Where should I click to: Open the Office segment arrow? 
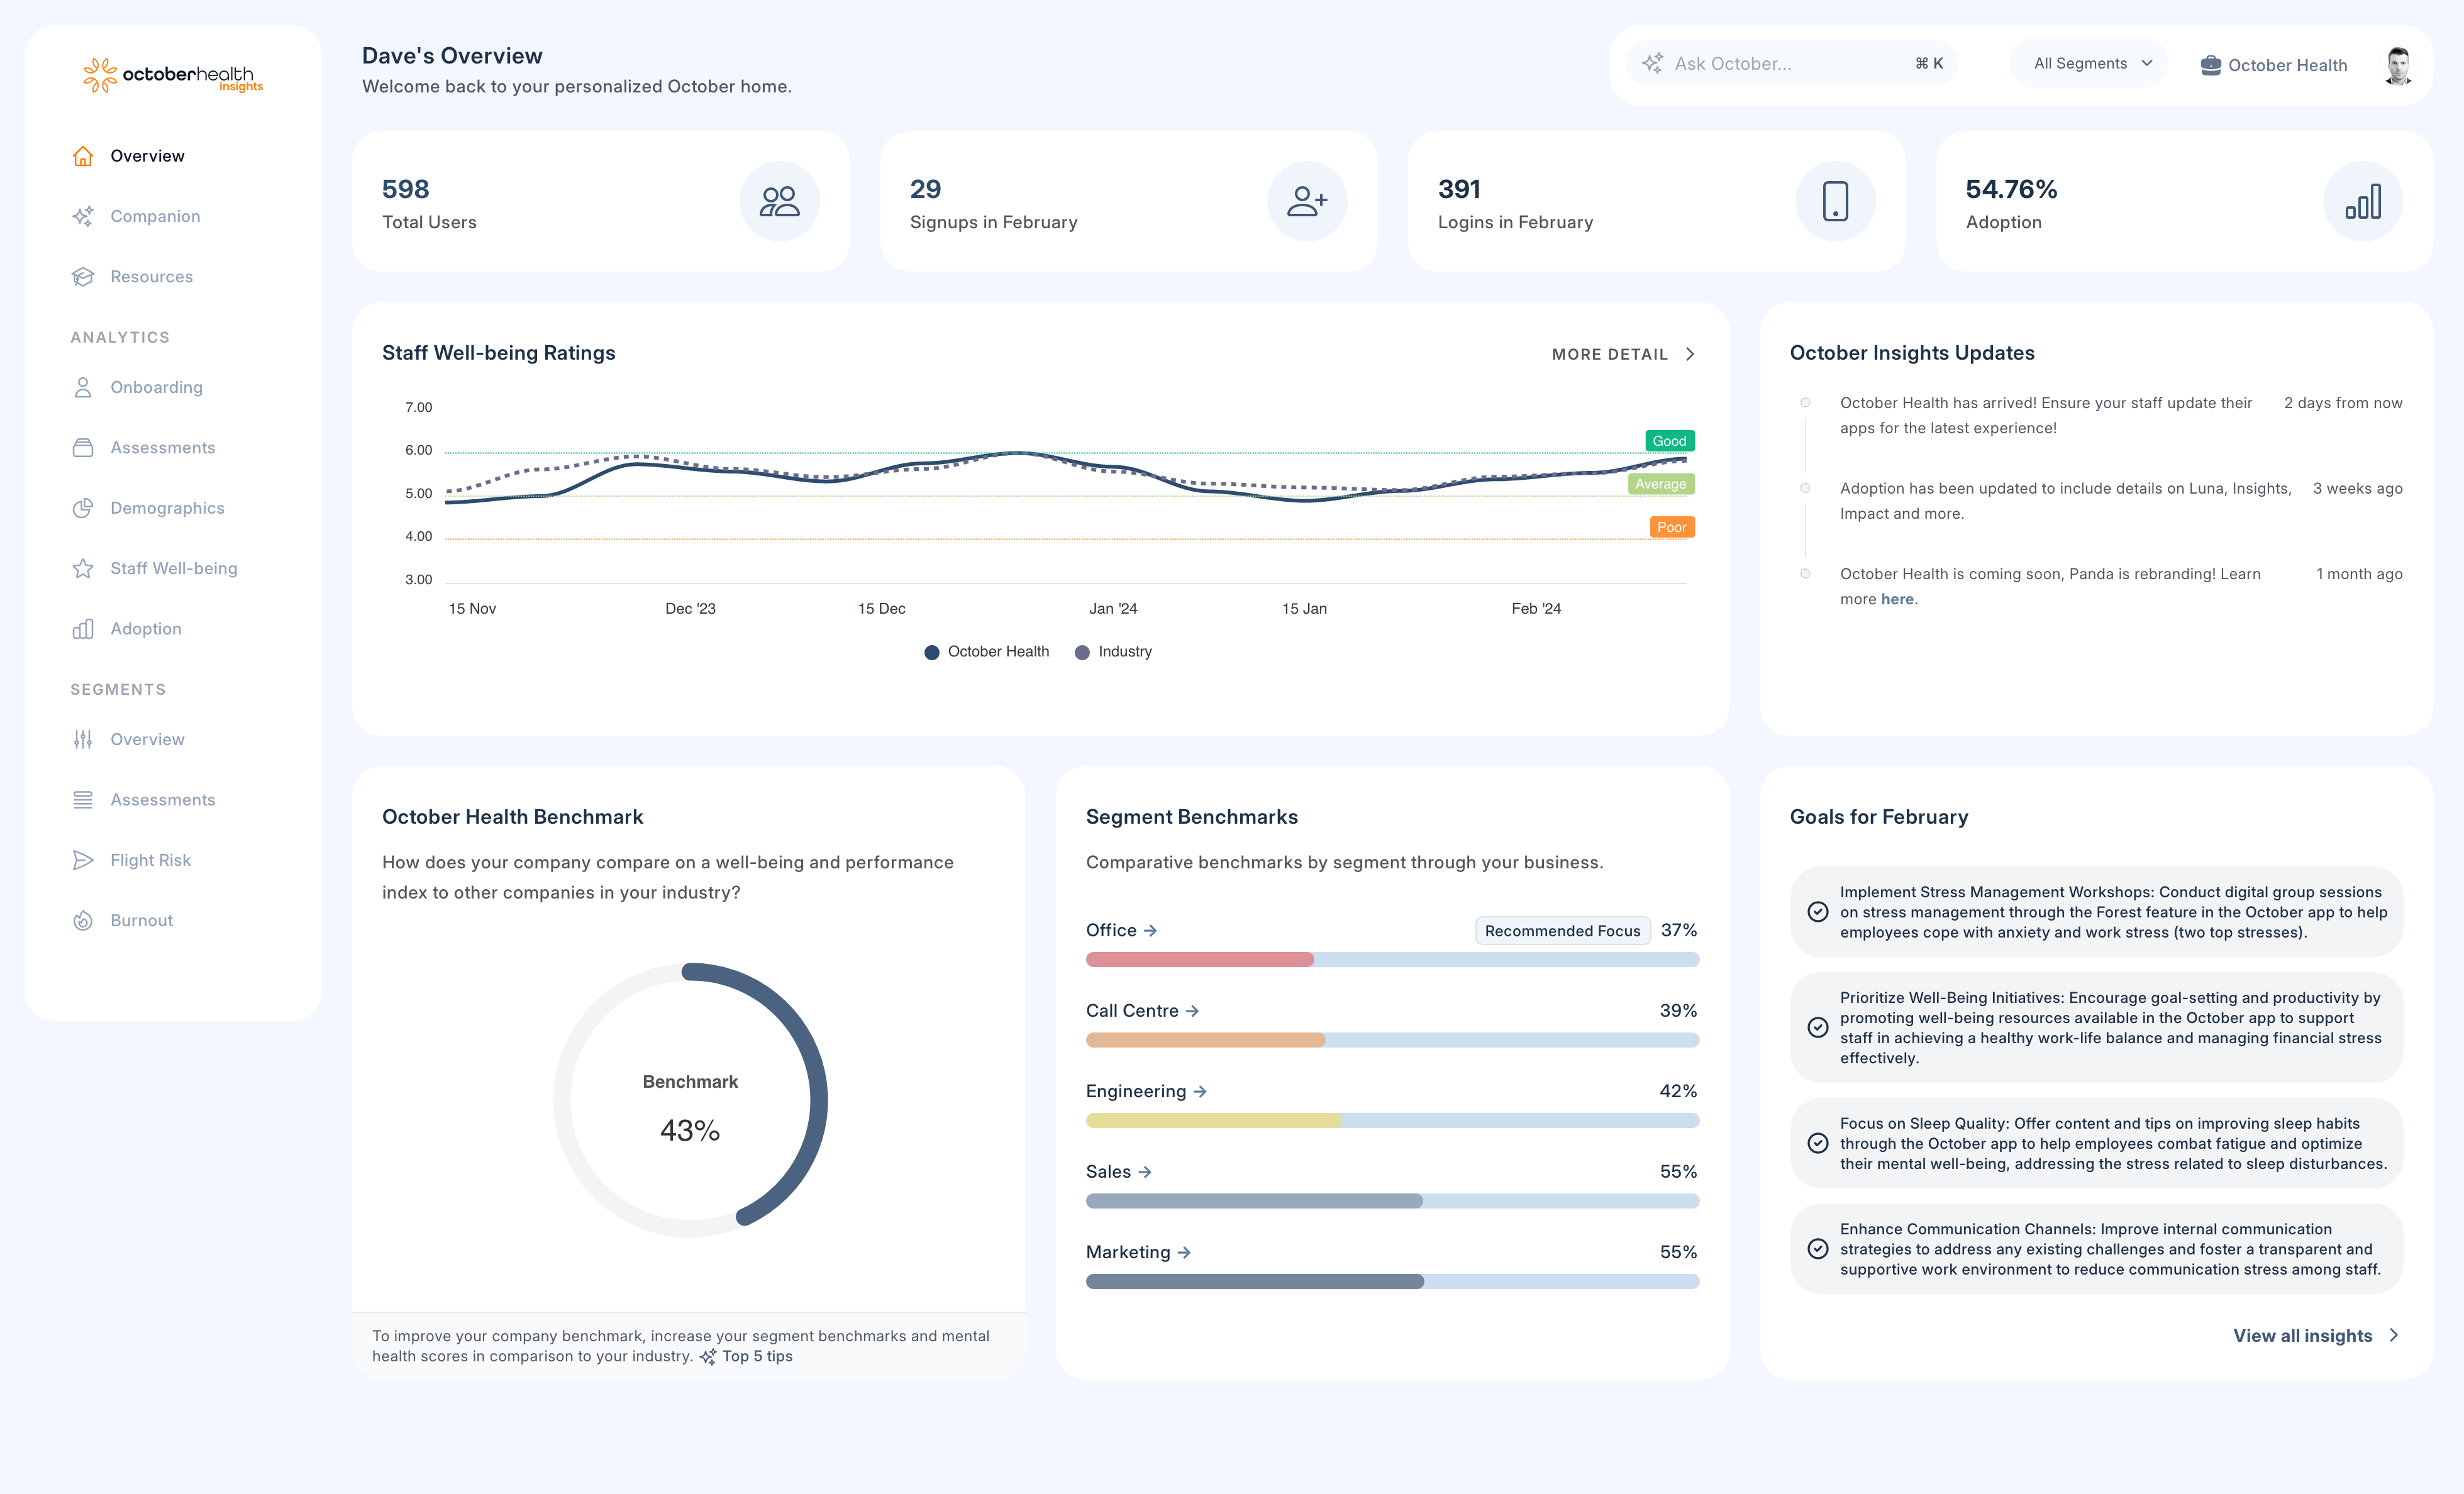point(1151,930)
